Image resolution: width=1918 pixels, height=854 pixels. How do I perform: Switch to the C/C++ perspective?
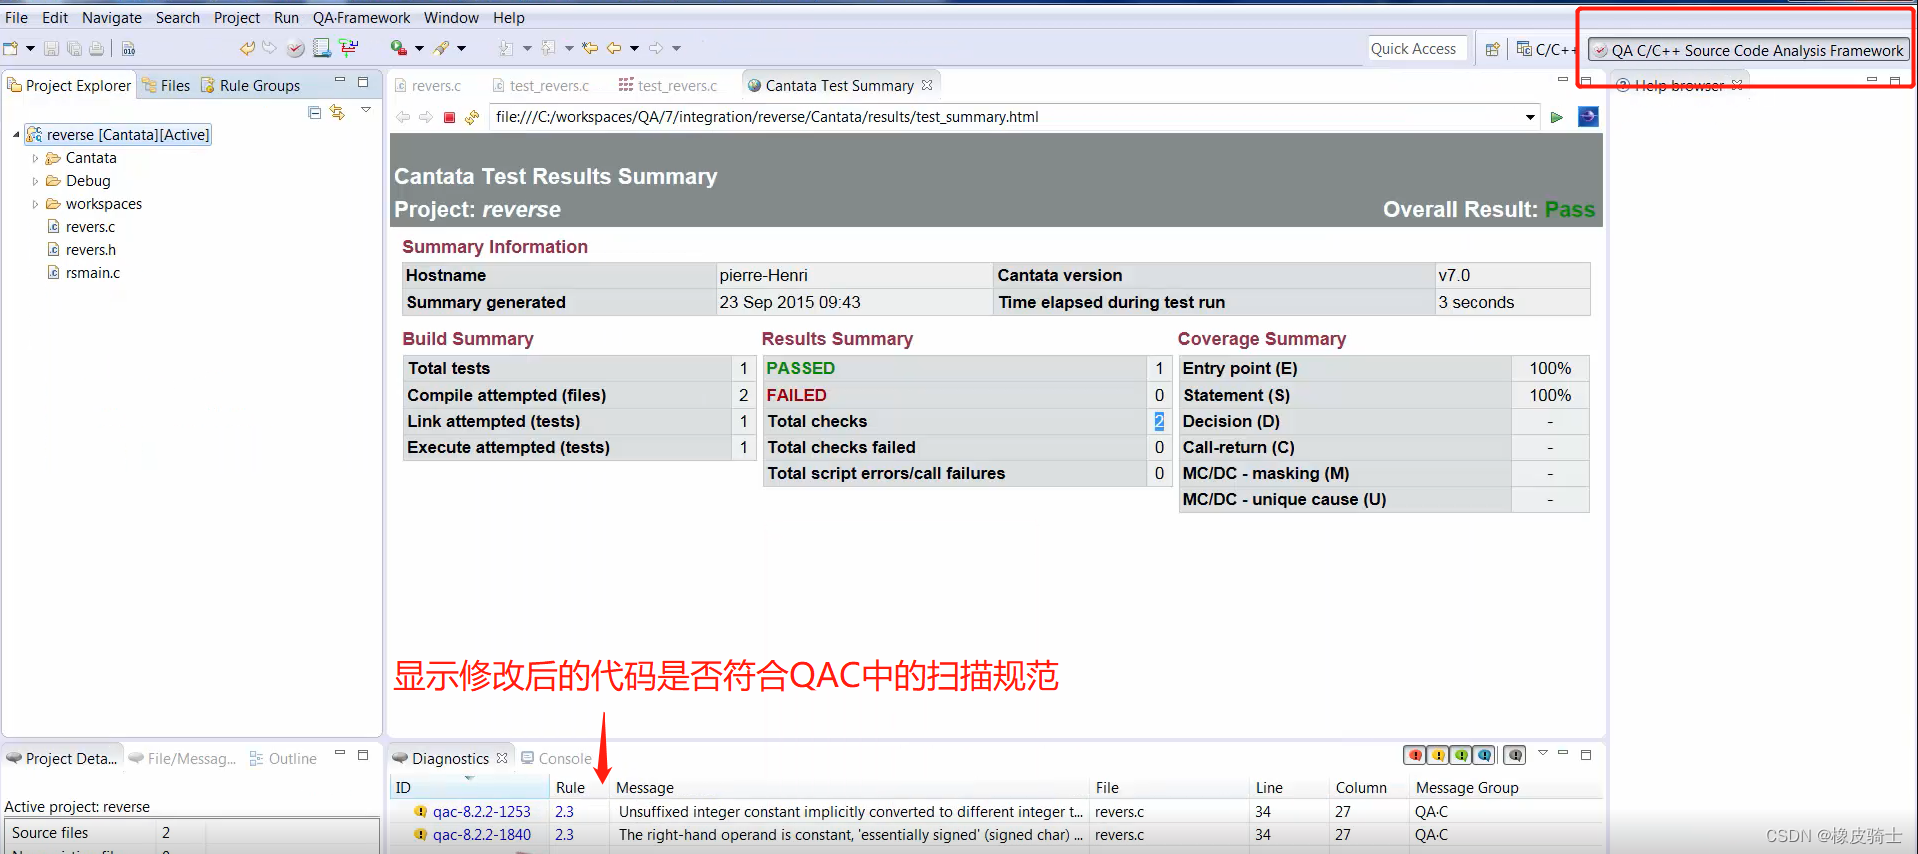tap(1546, 49)
